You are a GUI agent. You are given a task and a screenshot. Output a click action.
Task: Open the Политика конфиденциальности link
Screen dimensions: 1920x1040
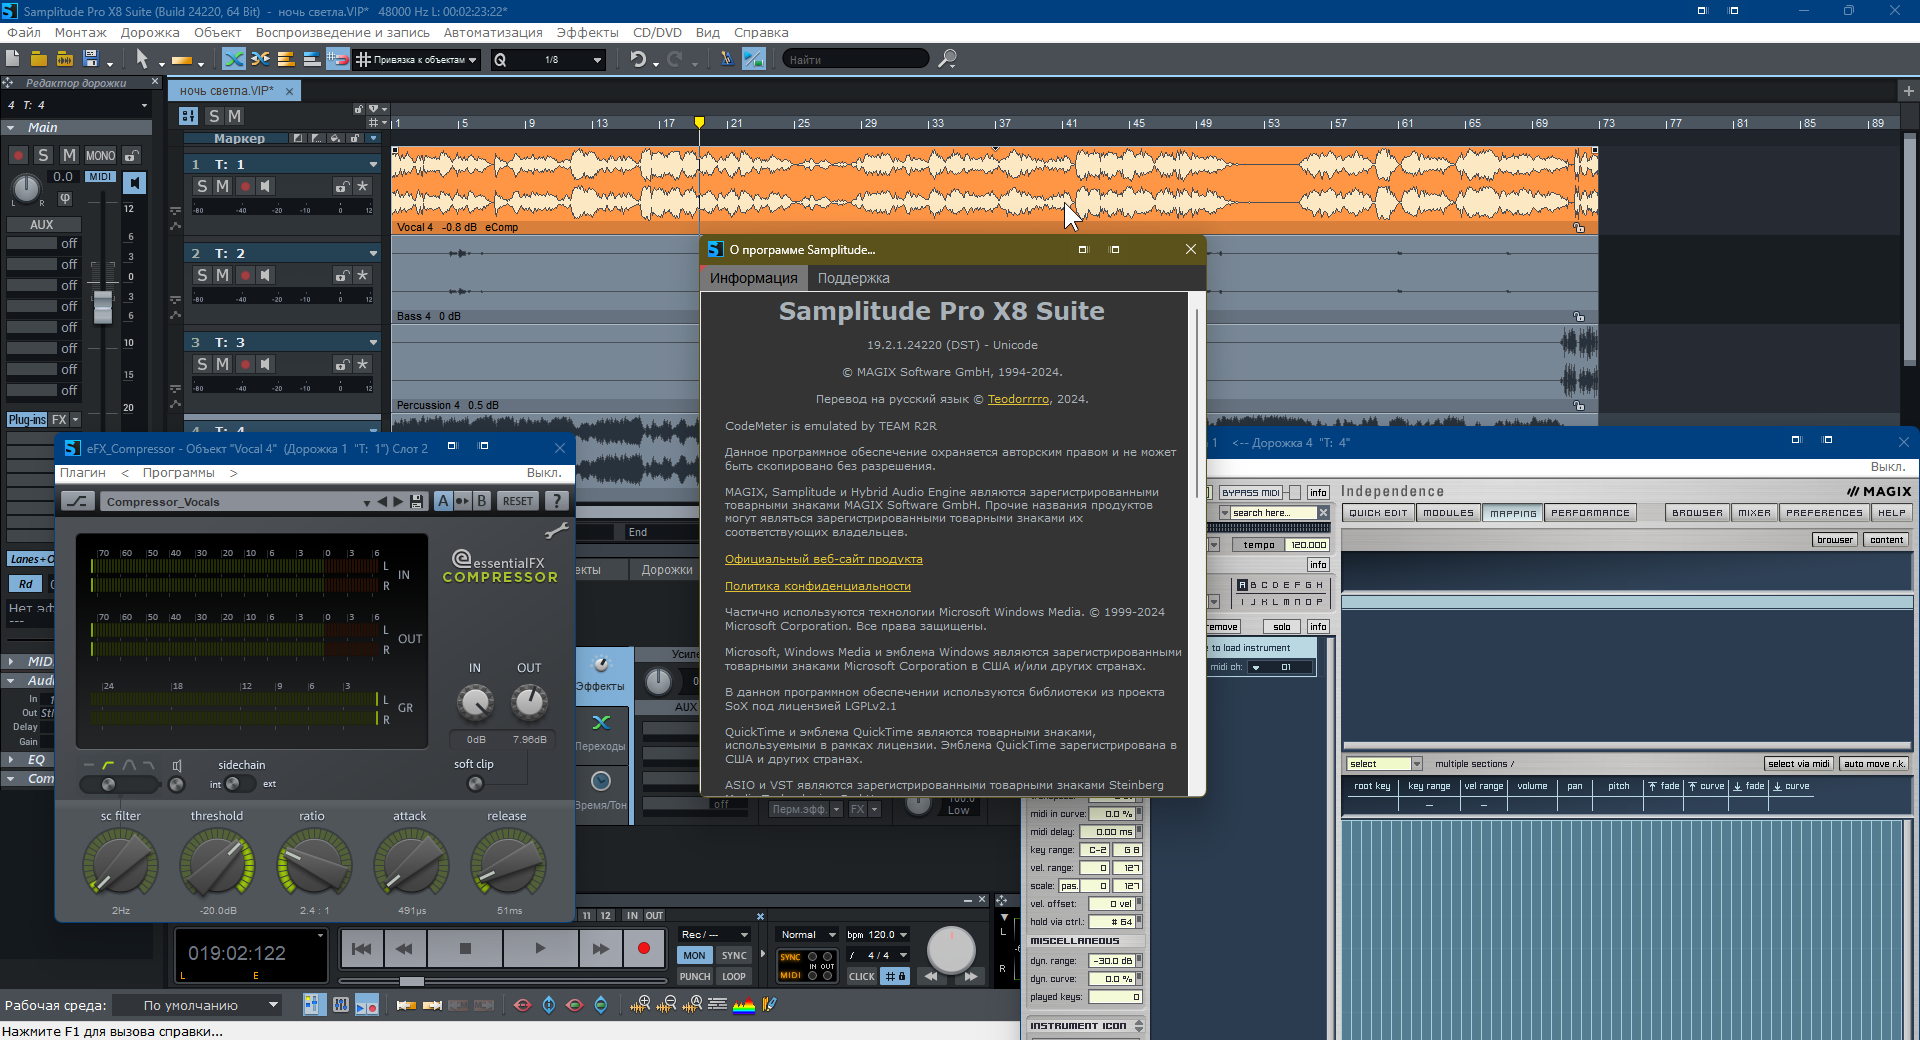(818, 586)
